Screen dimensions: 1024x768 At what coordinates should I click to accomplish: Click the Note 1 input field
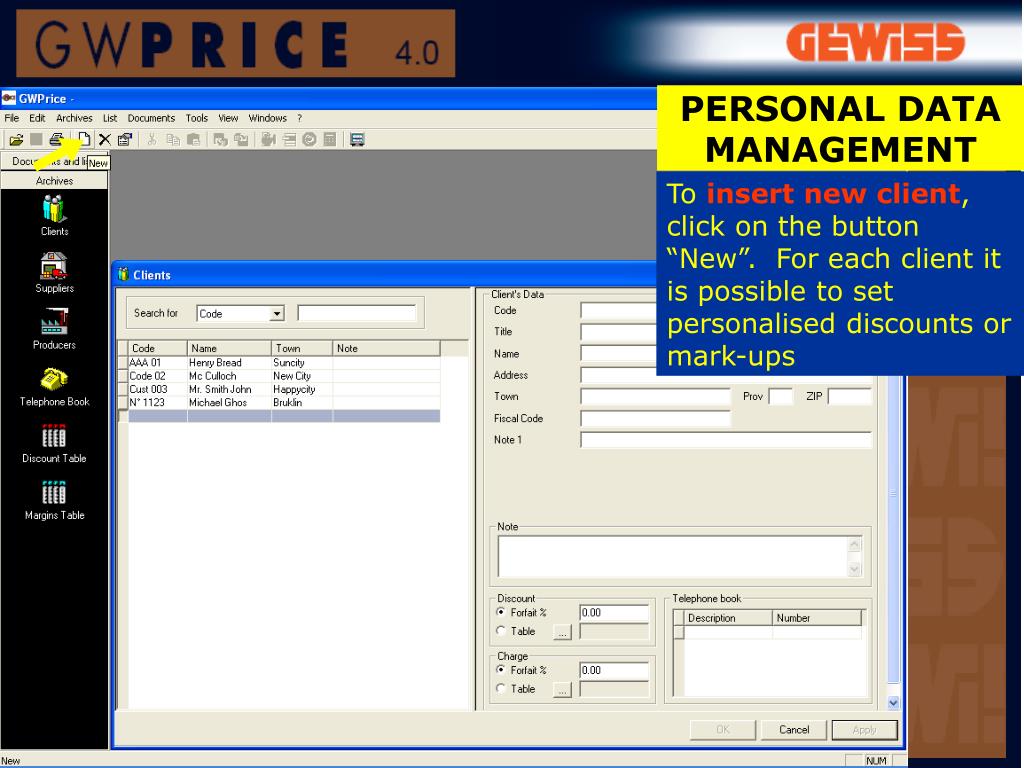tap(726, 440)
